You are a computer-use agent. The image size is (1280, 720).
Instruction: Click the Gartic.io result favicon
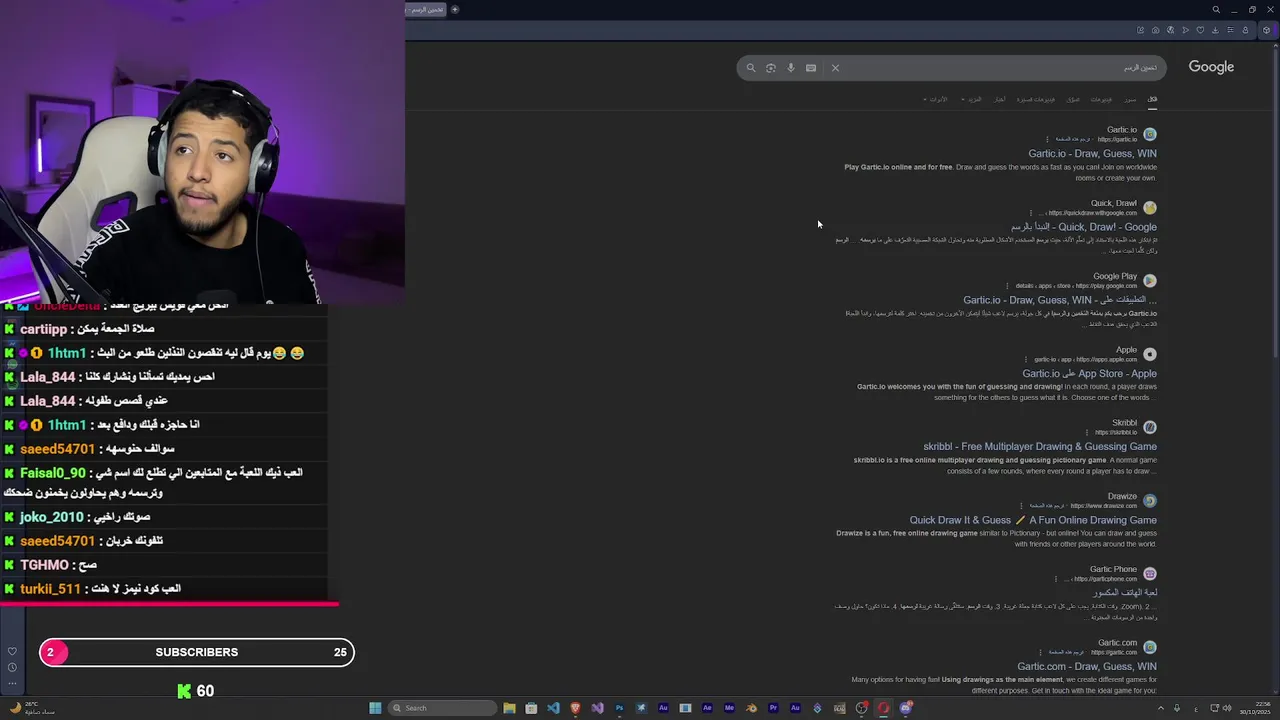(1150, 134)
